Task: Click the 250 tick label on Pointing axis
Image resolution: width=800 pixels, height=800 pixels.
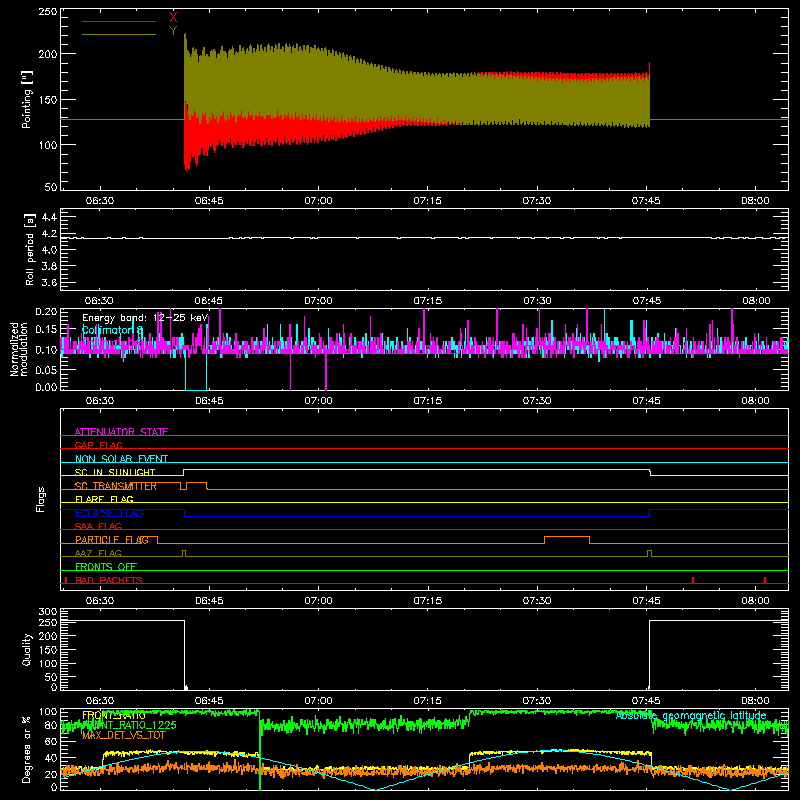Action: pyautogui.click(x=47, y=12)
